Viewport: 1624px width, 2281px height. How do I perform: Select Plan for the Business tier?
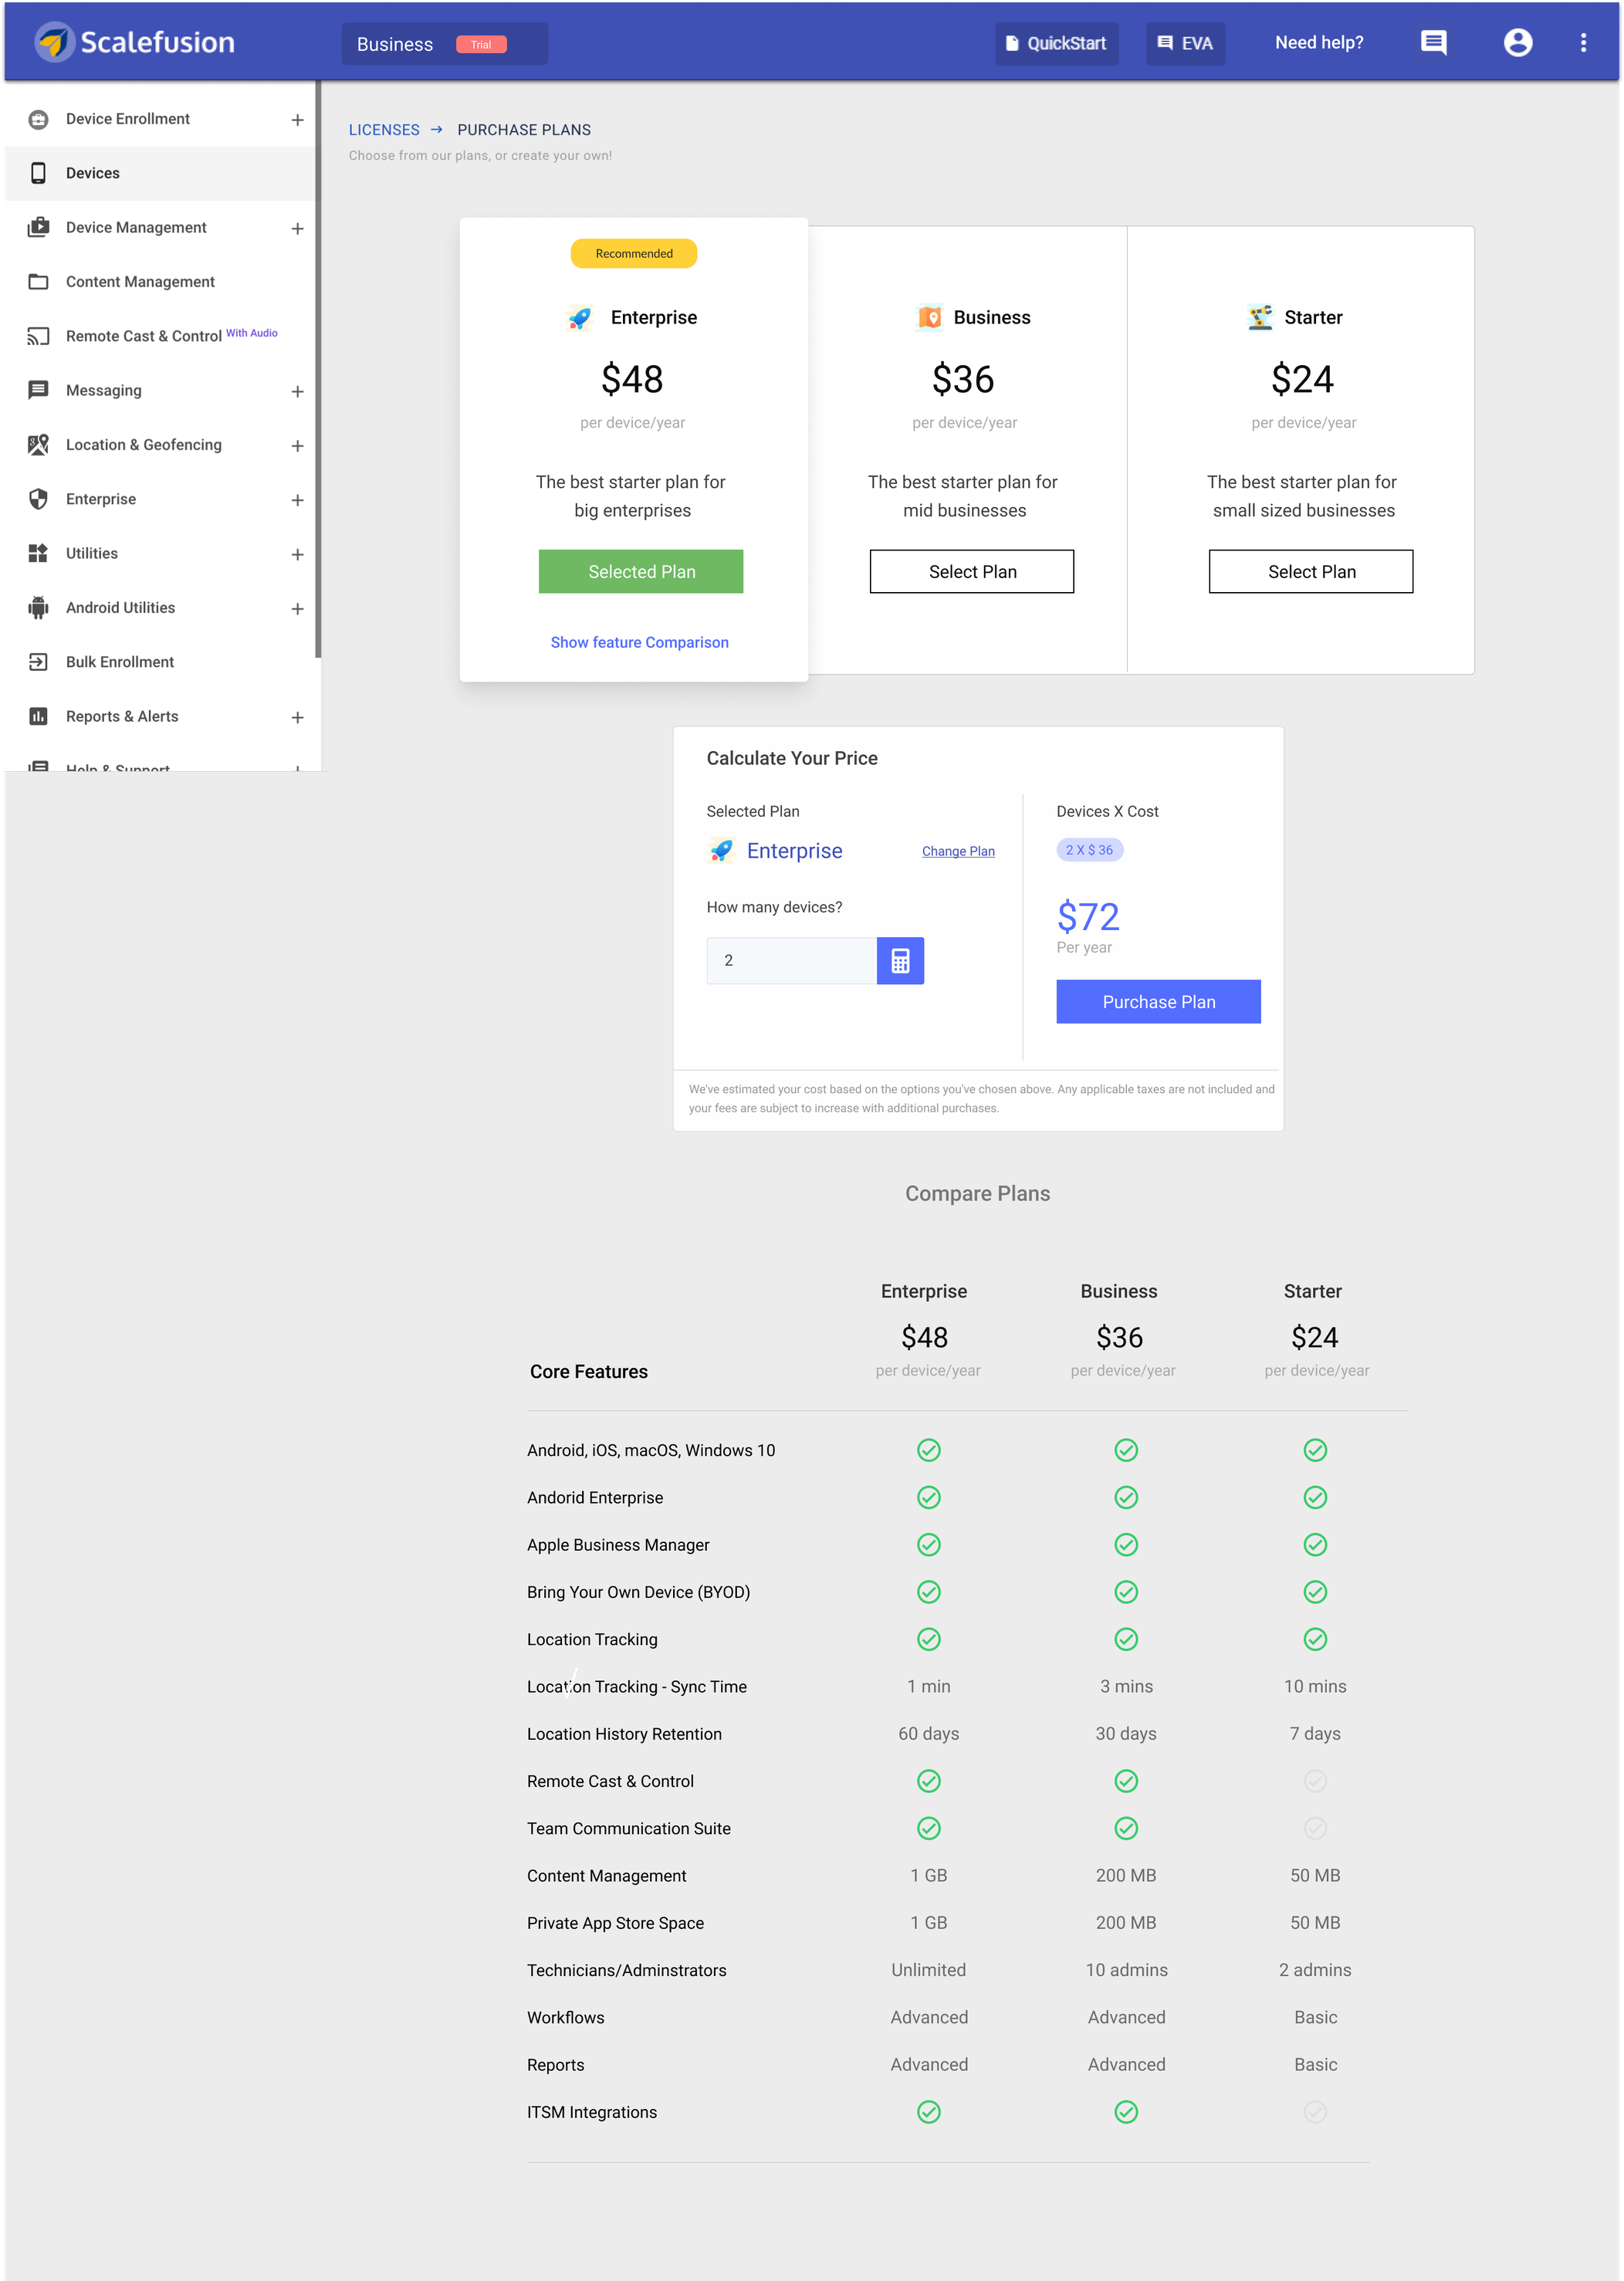pyautogui.click(x=972, y=571)
